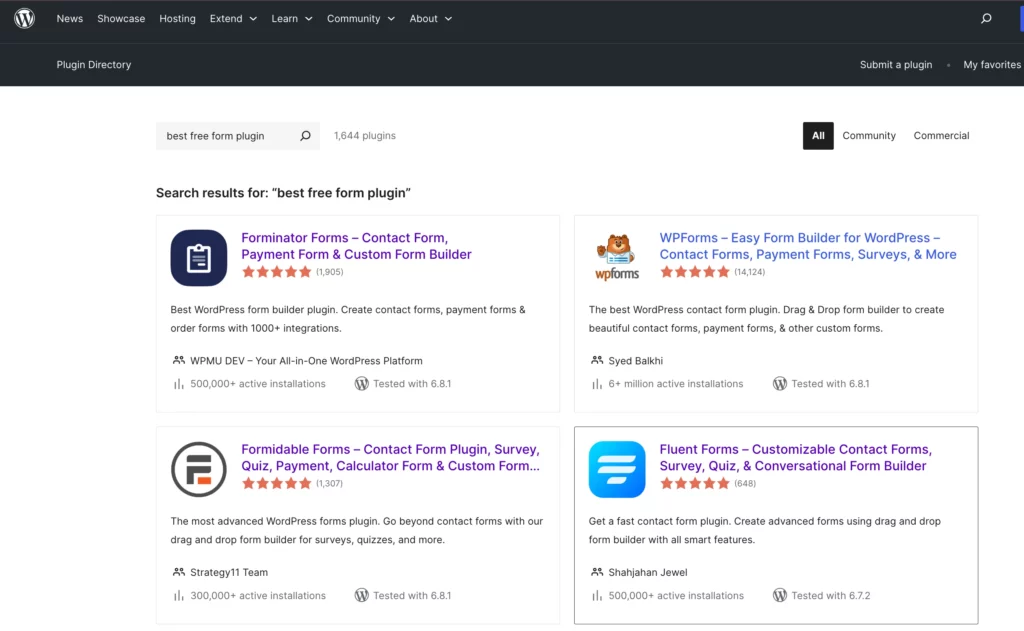Click bar chart icon in Fluent Forms card
Image resolution: width=1024 pixels, height=631 pixels.
[597, 596]
